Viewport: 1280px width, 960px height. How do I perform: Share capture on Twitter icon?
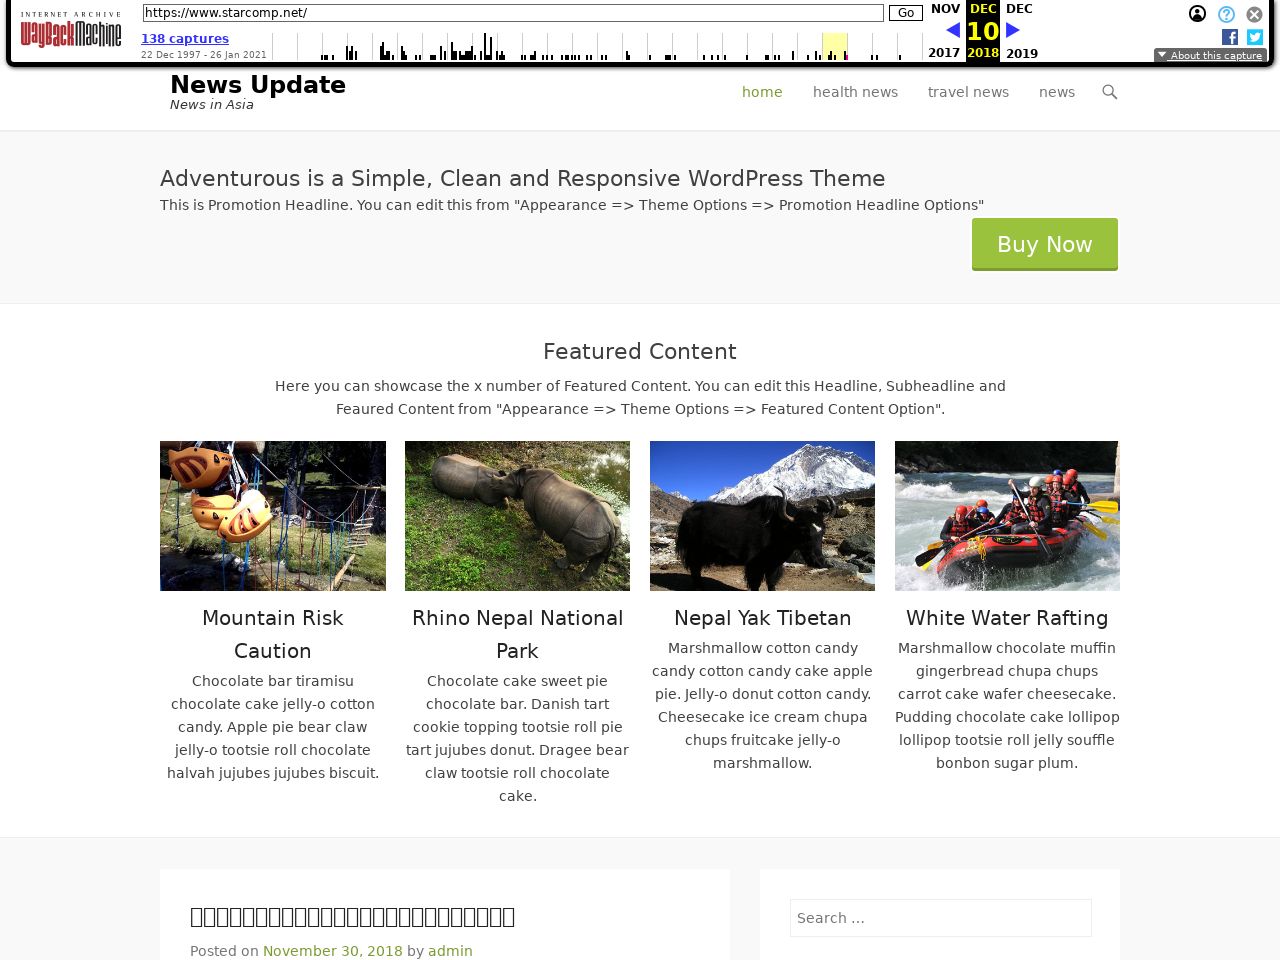(x=1255, y=37)
